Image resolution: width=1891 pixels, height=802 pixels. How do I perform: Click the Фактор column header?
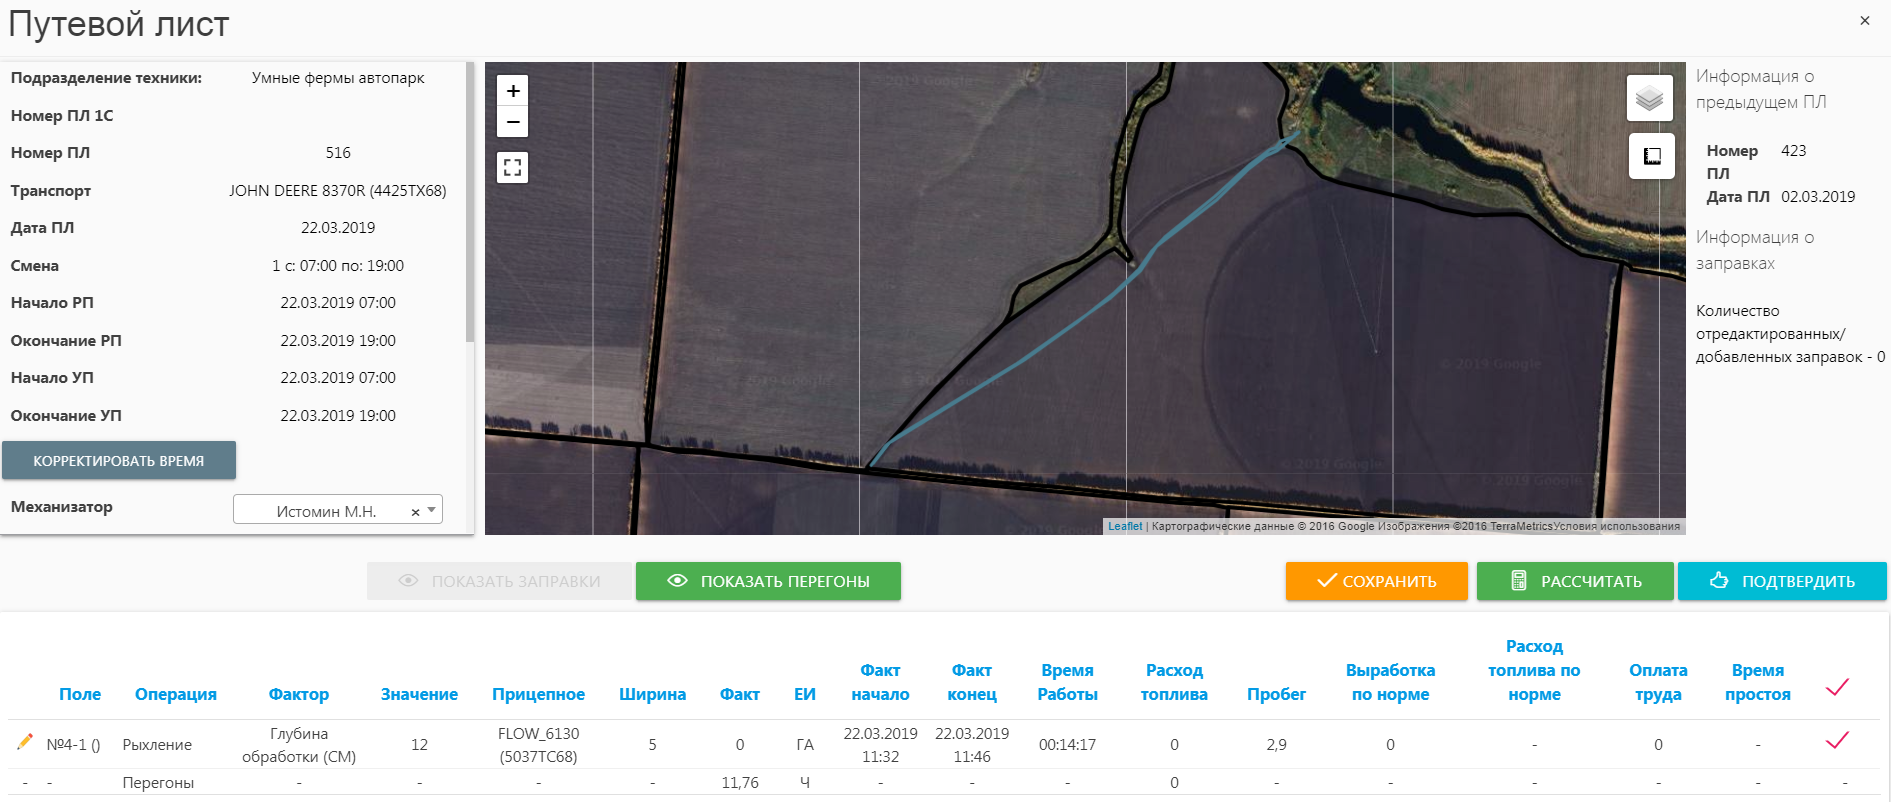pos(298,694)
